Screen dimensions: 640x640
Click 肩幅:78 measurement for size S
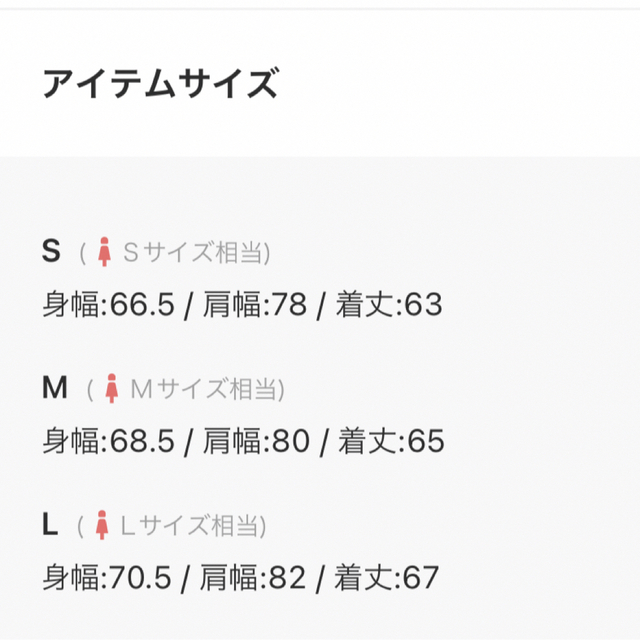tap(255, 304)
